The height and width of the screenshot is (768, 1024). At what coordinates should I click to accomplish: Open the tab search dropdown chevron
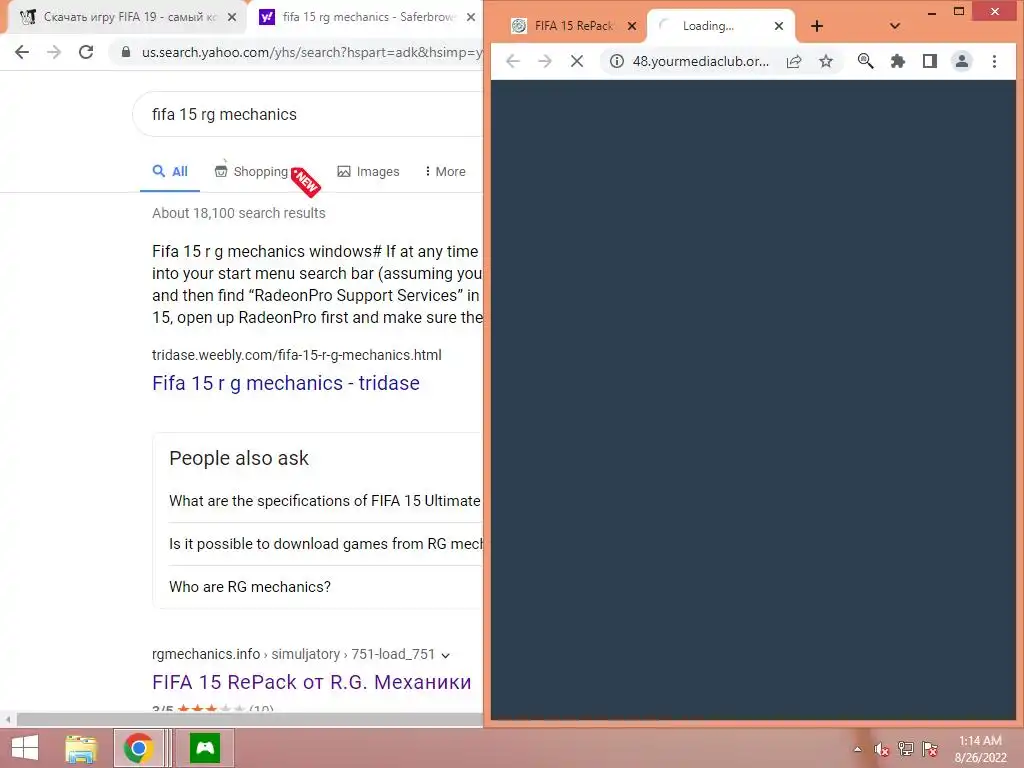tap(895, 26)
